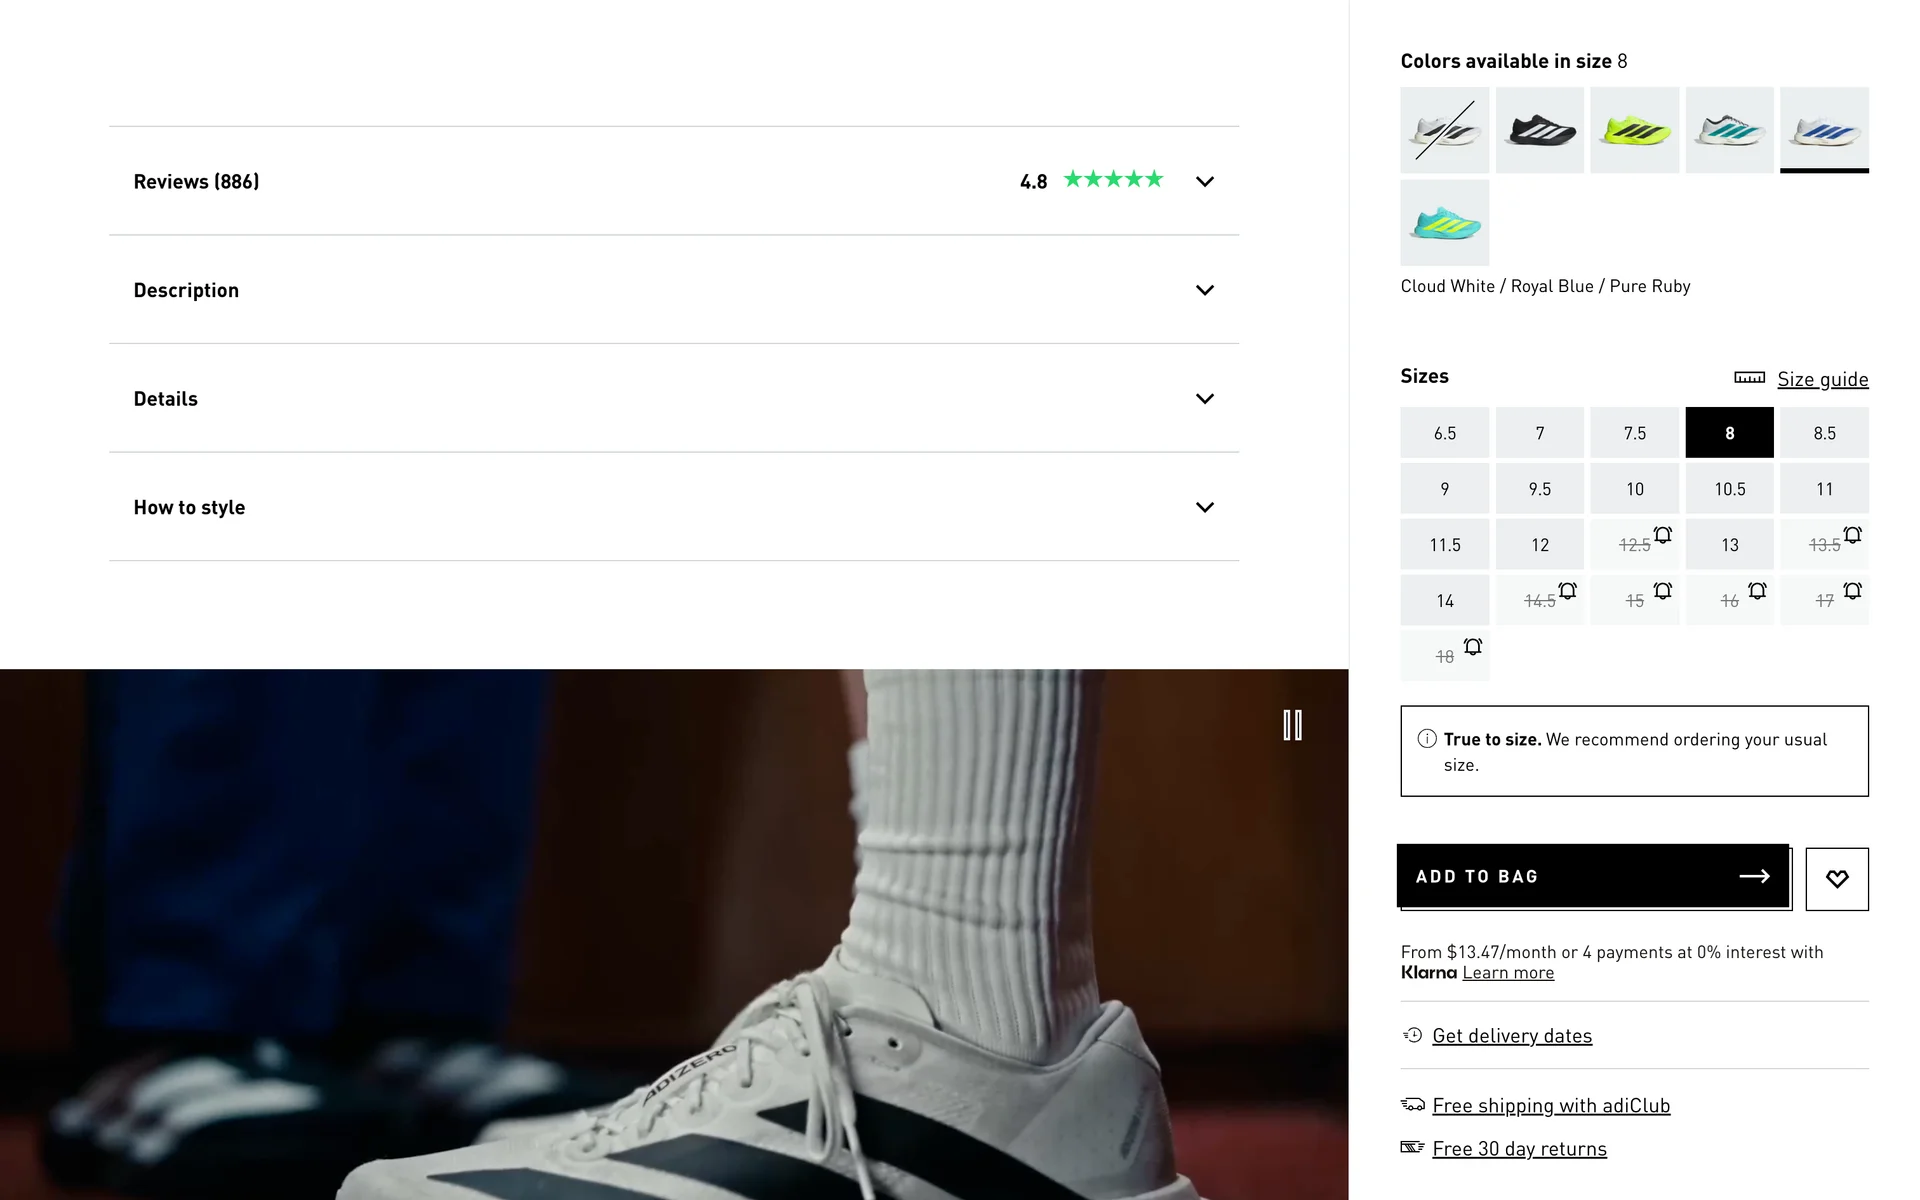Select size 9.5
The height and width of the screenshot is (1200, 1920).
tap(1539, 489)
